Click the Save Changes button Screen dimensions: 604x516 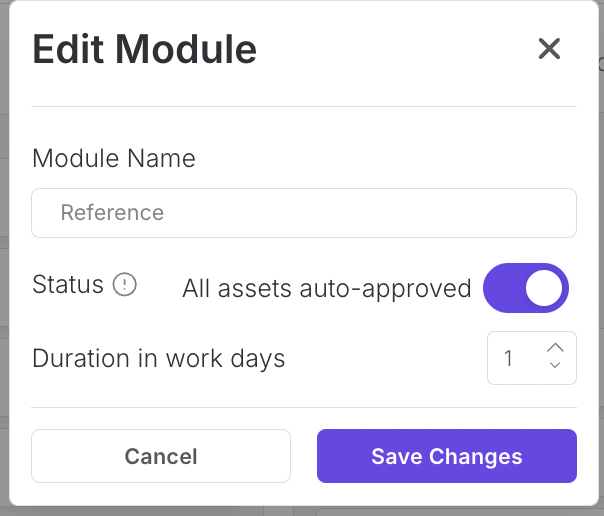pyautogui.click(x=446, y=456)
